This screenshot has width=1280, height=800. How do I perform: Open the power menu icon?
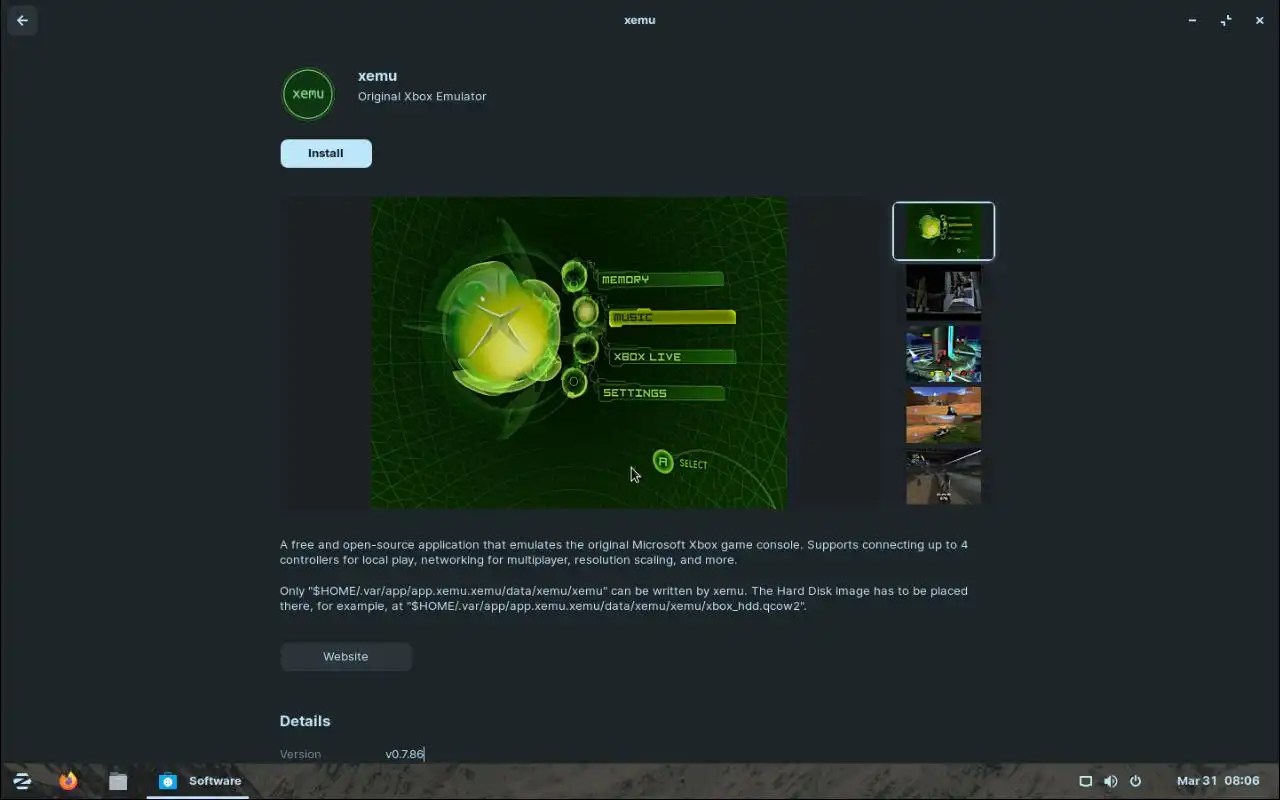1135,781
